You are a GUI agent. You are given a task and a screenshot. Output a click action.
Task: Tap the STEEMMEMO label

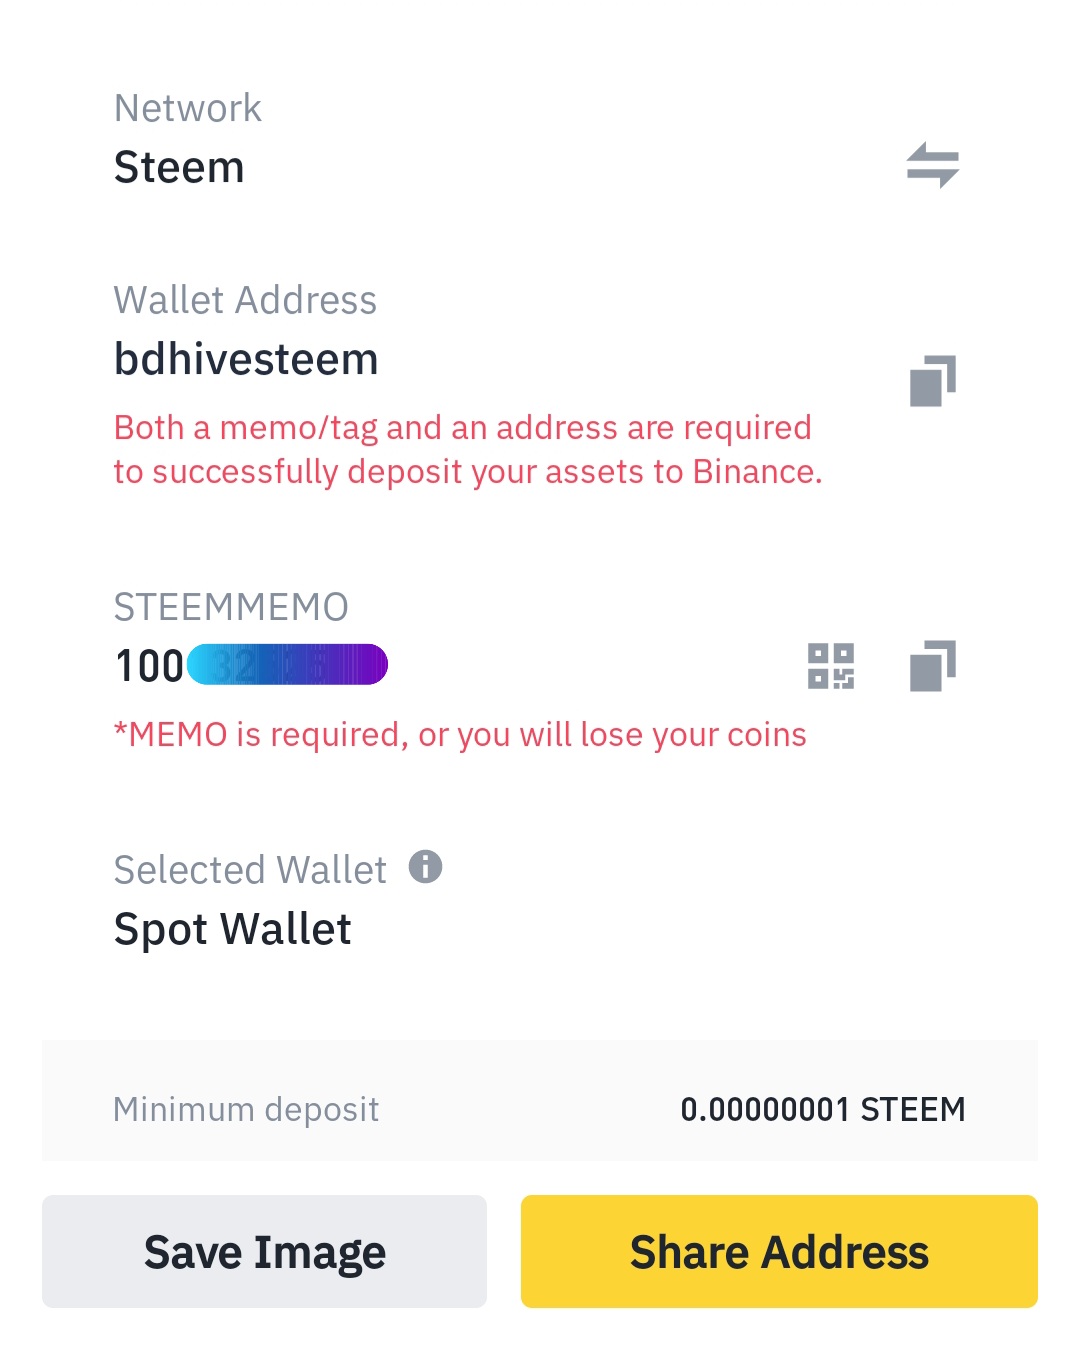pyautogui.click(x=231, y=607)
